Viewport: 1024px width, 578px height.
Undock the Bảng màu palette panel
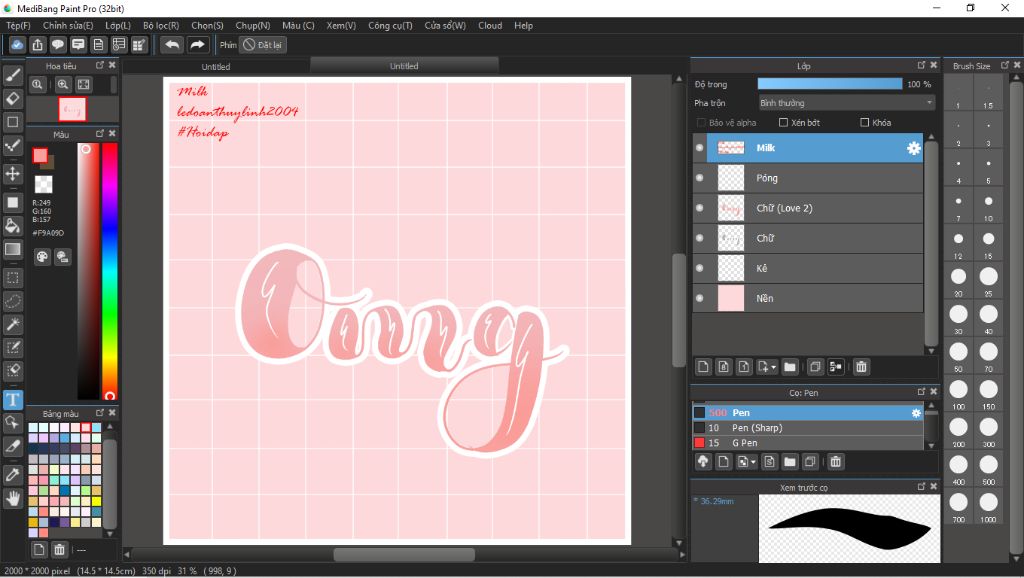100,413
